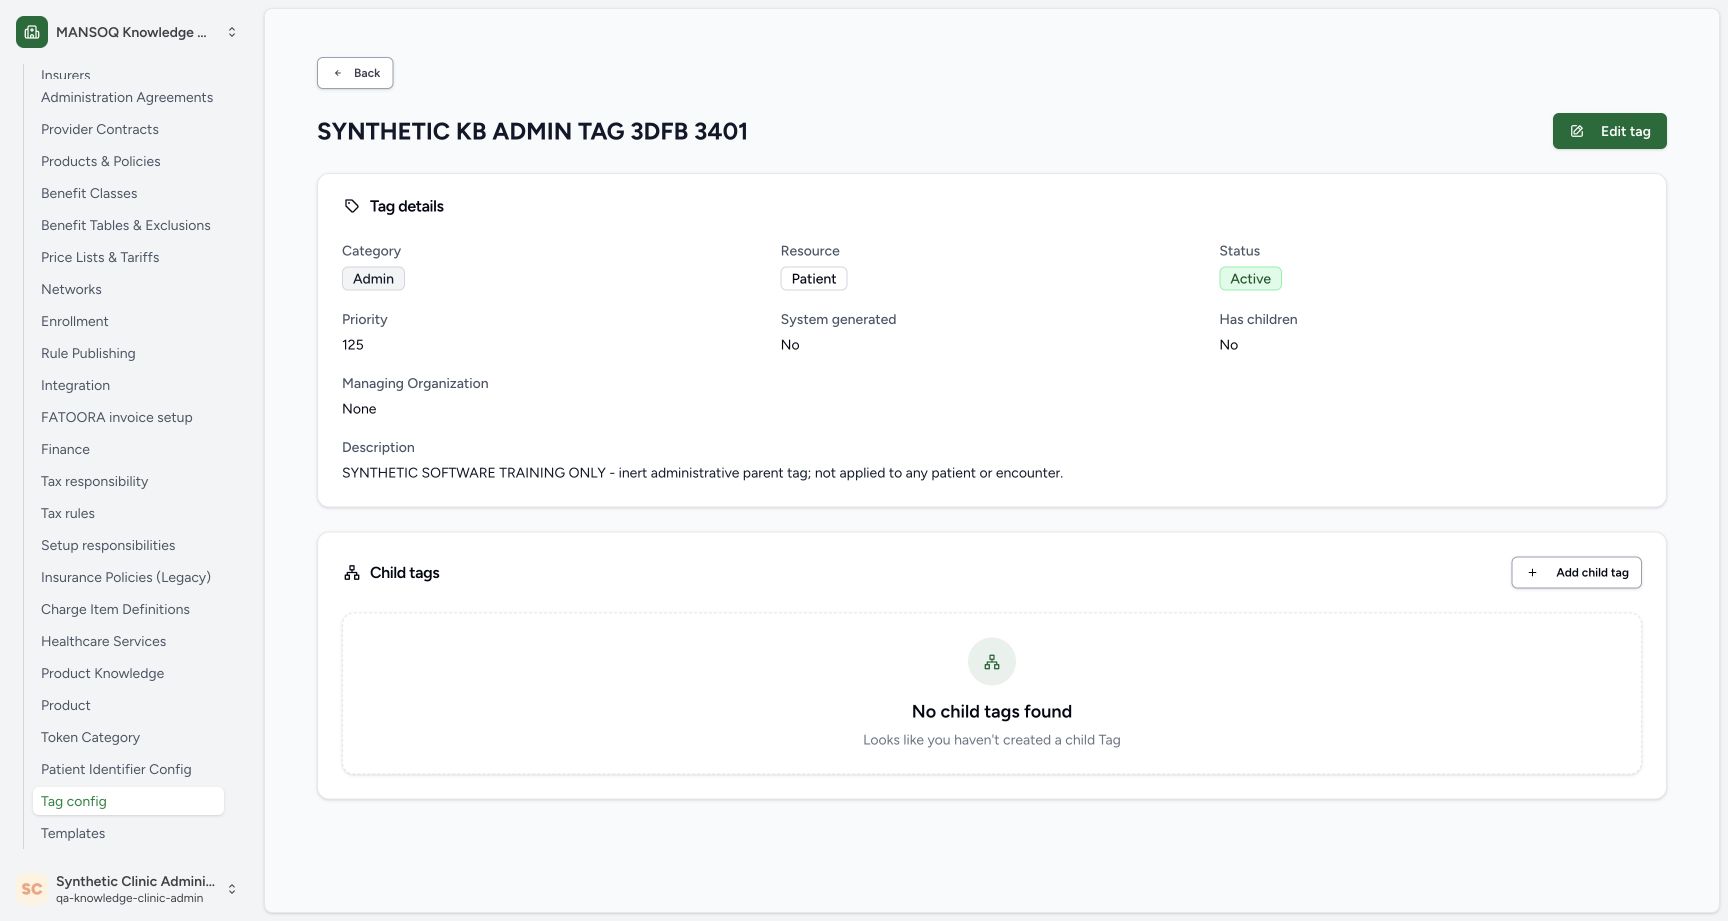Click the Admin category badge
This screenshot has width=1728, height=921.
[373, 279]
